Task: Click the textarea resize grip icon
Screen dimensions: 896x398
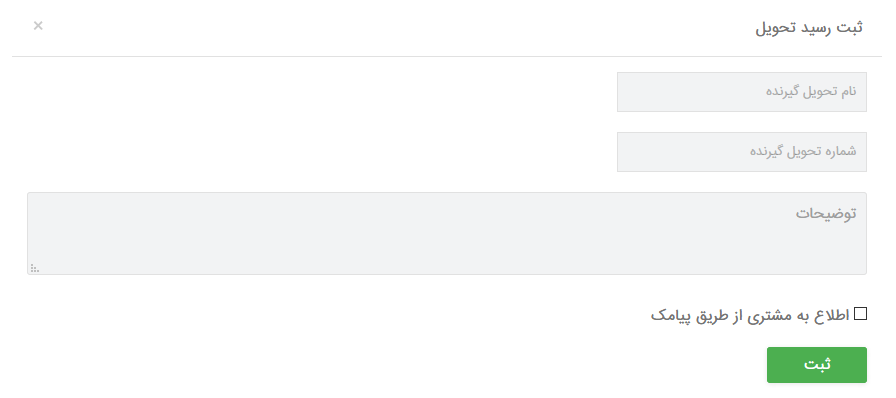Action: pyautogui.click(x=35, y=268)
